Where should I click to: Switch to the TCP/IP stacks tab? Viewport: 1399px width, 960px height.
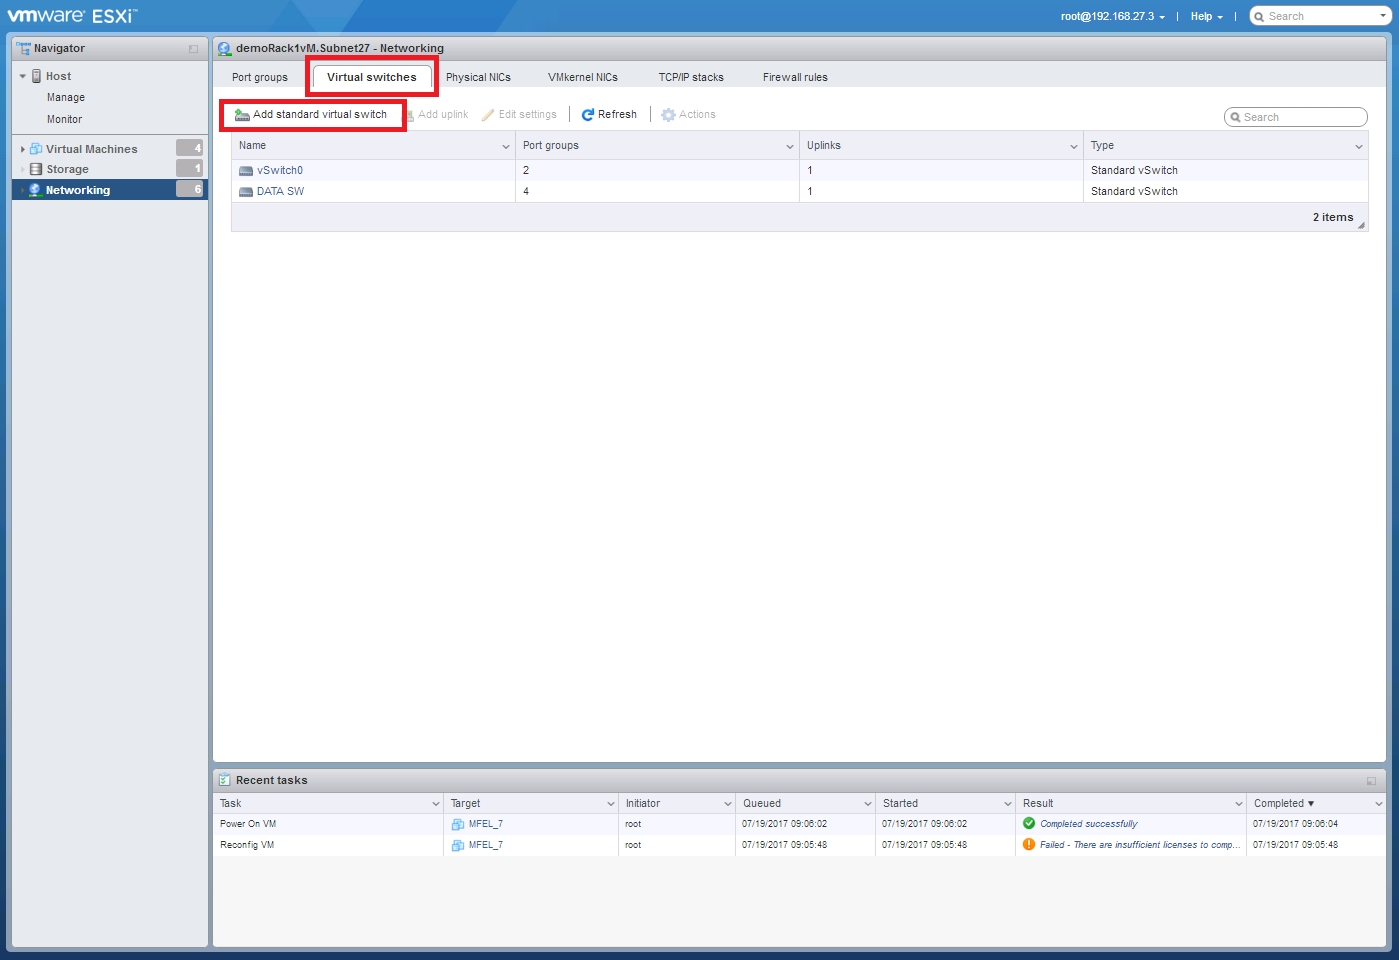coord(691,77)
